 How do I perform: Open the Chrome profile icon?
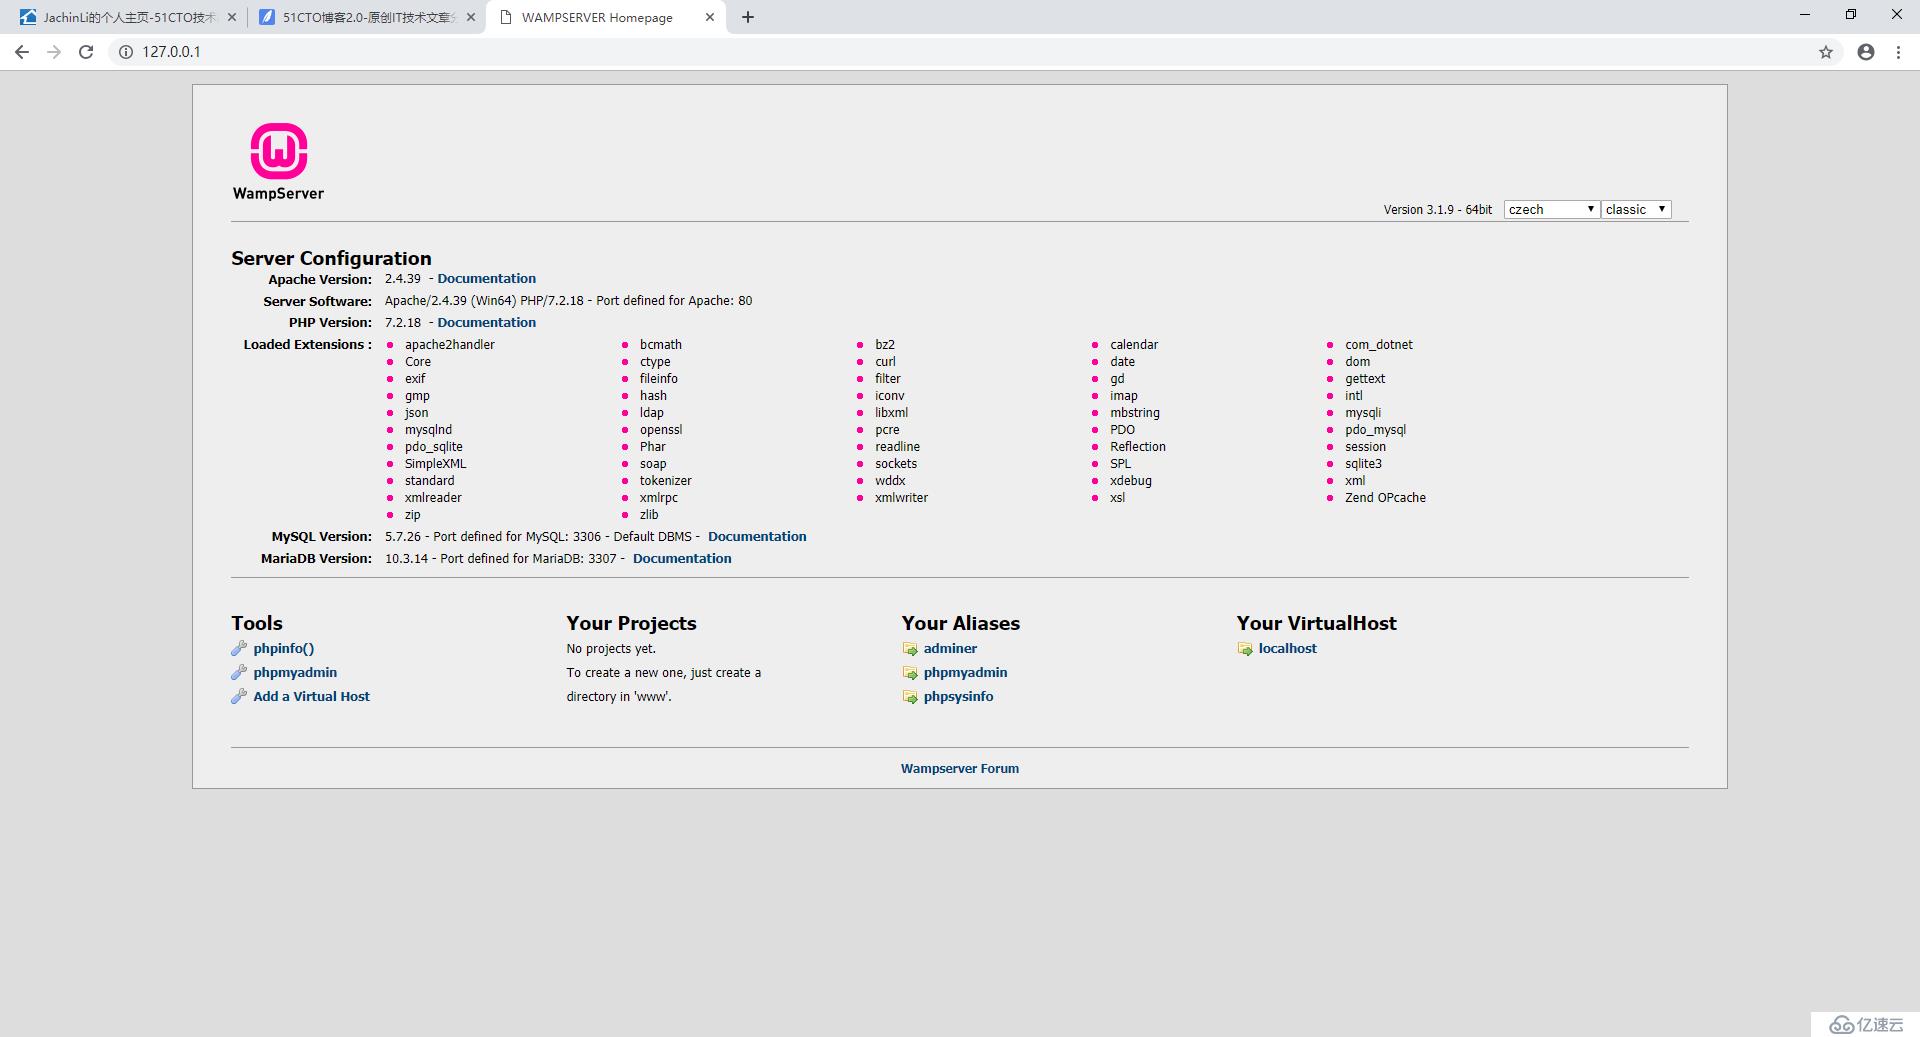click(1866, 52)
